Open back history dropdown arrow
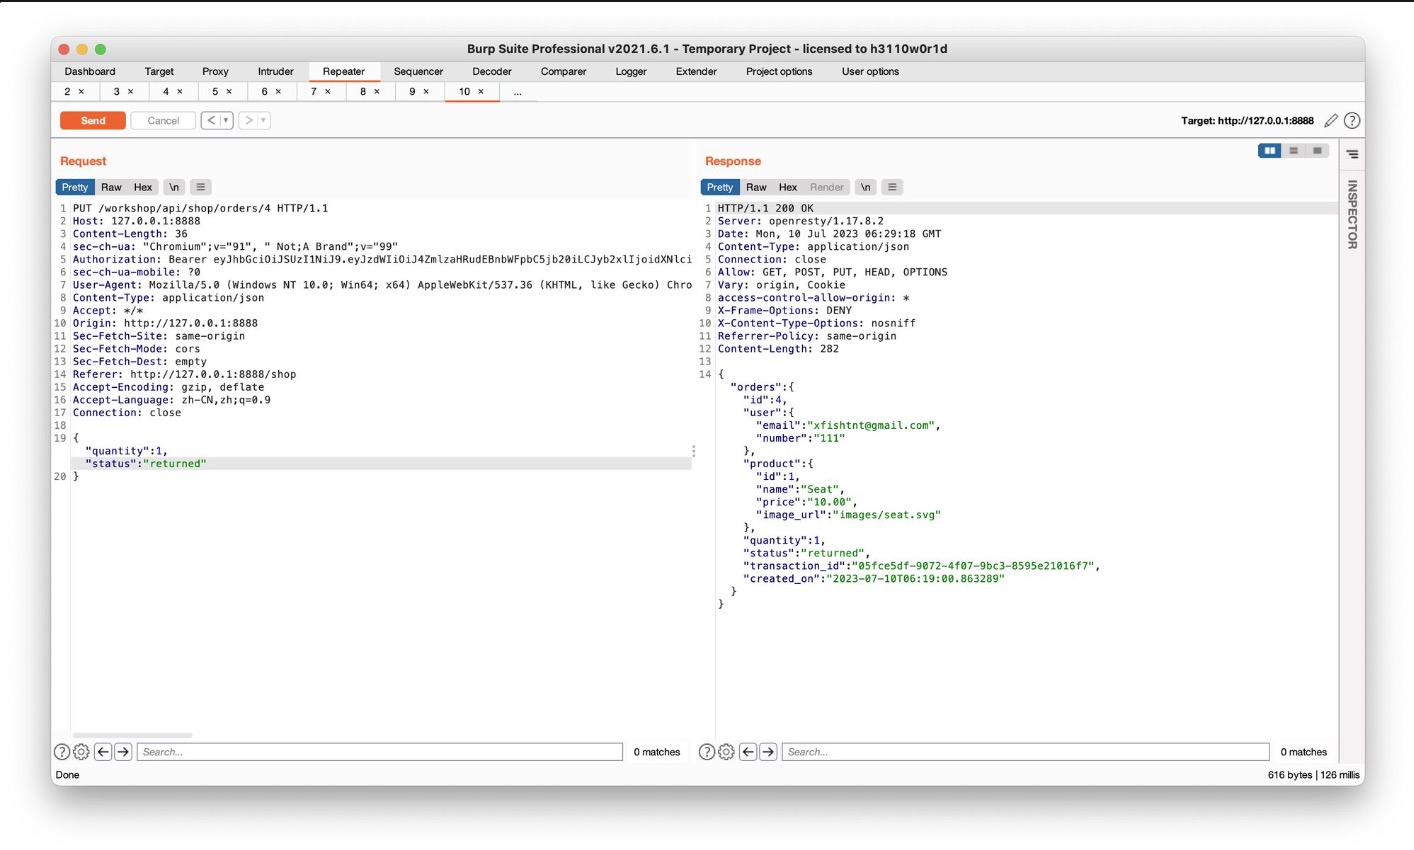This screenshot has height=850, width=1414. click(226, 120)
